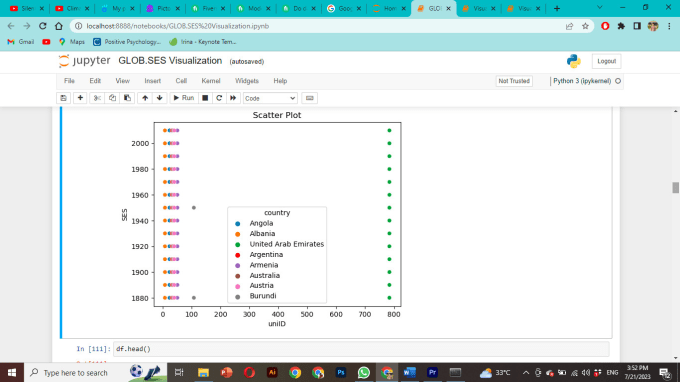This screenshot has height=382, width=680.
Task: Bookmark this page with star icon
Action: 585,26
